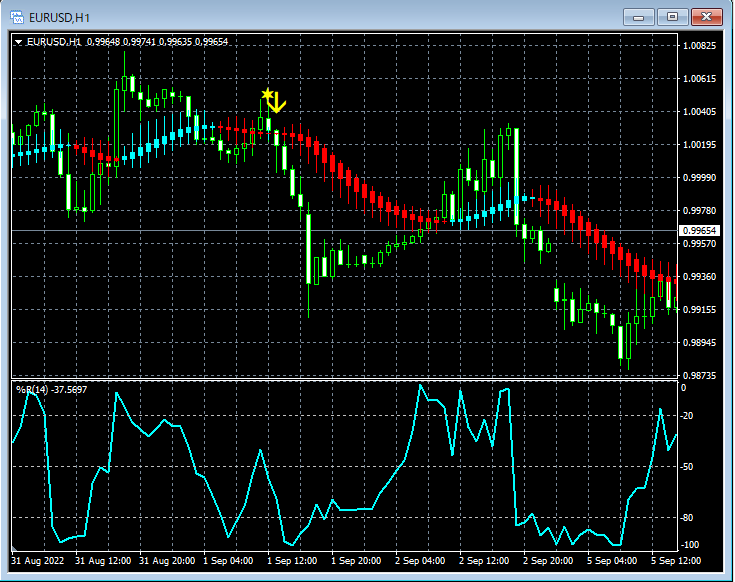Click the 1.00825 price scale label

[699, 45]
